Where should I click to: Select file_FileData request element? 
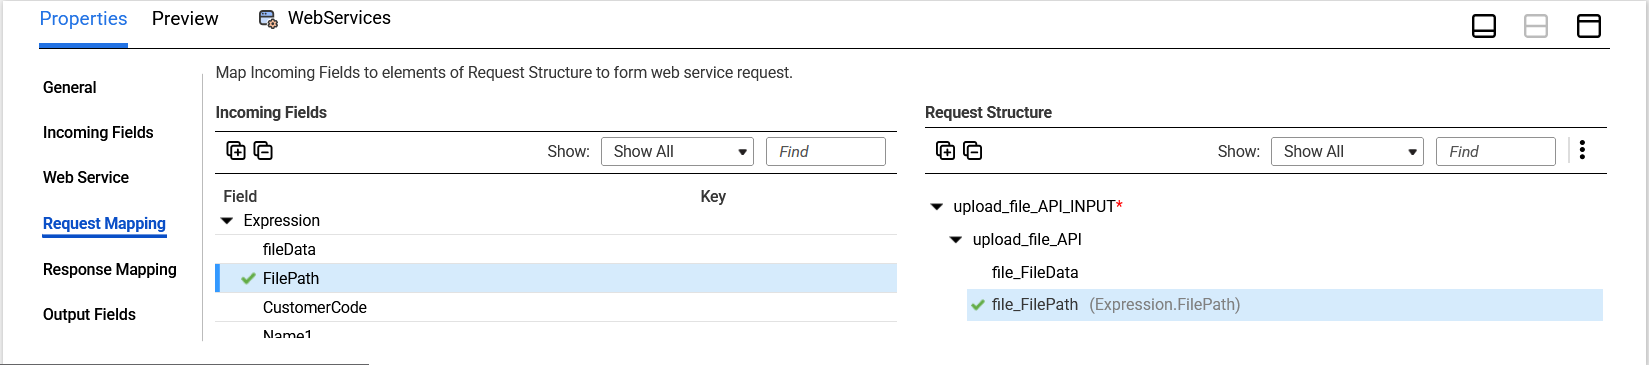(x=1035, y=273)
